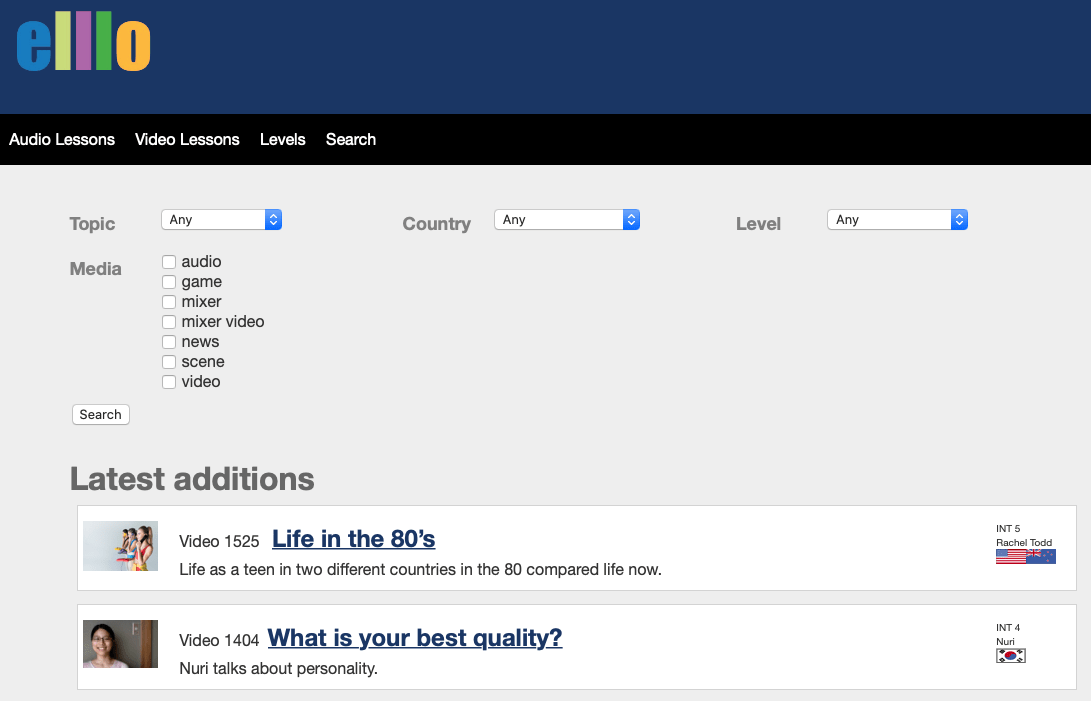This screenshot has width=1091, height=701.
Task: Enable the audio media checkbox
Action: [169, 262]
